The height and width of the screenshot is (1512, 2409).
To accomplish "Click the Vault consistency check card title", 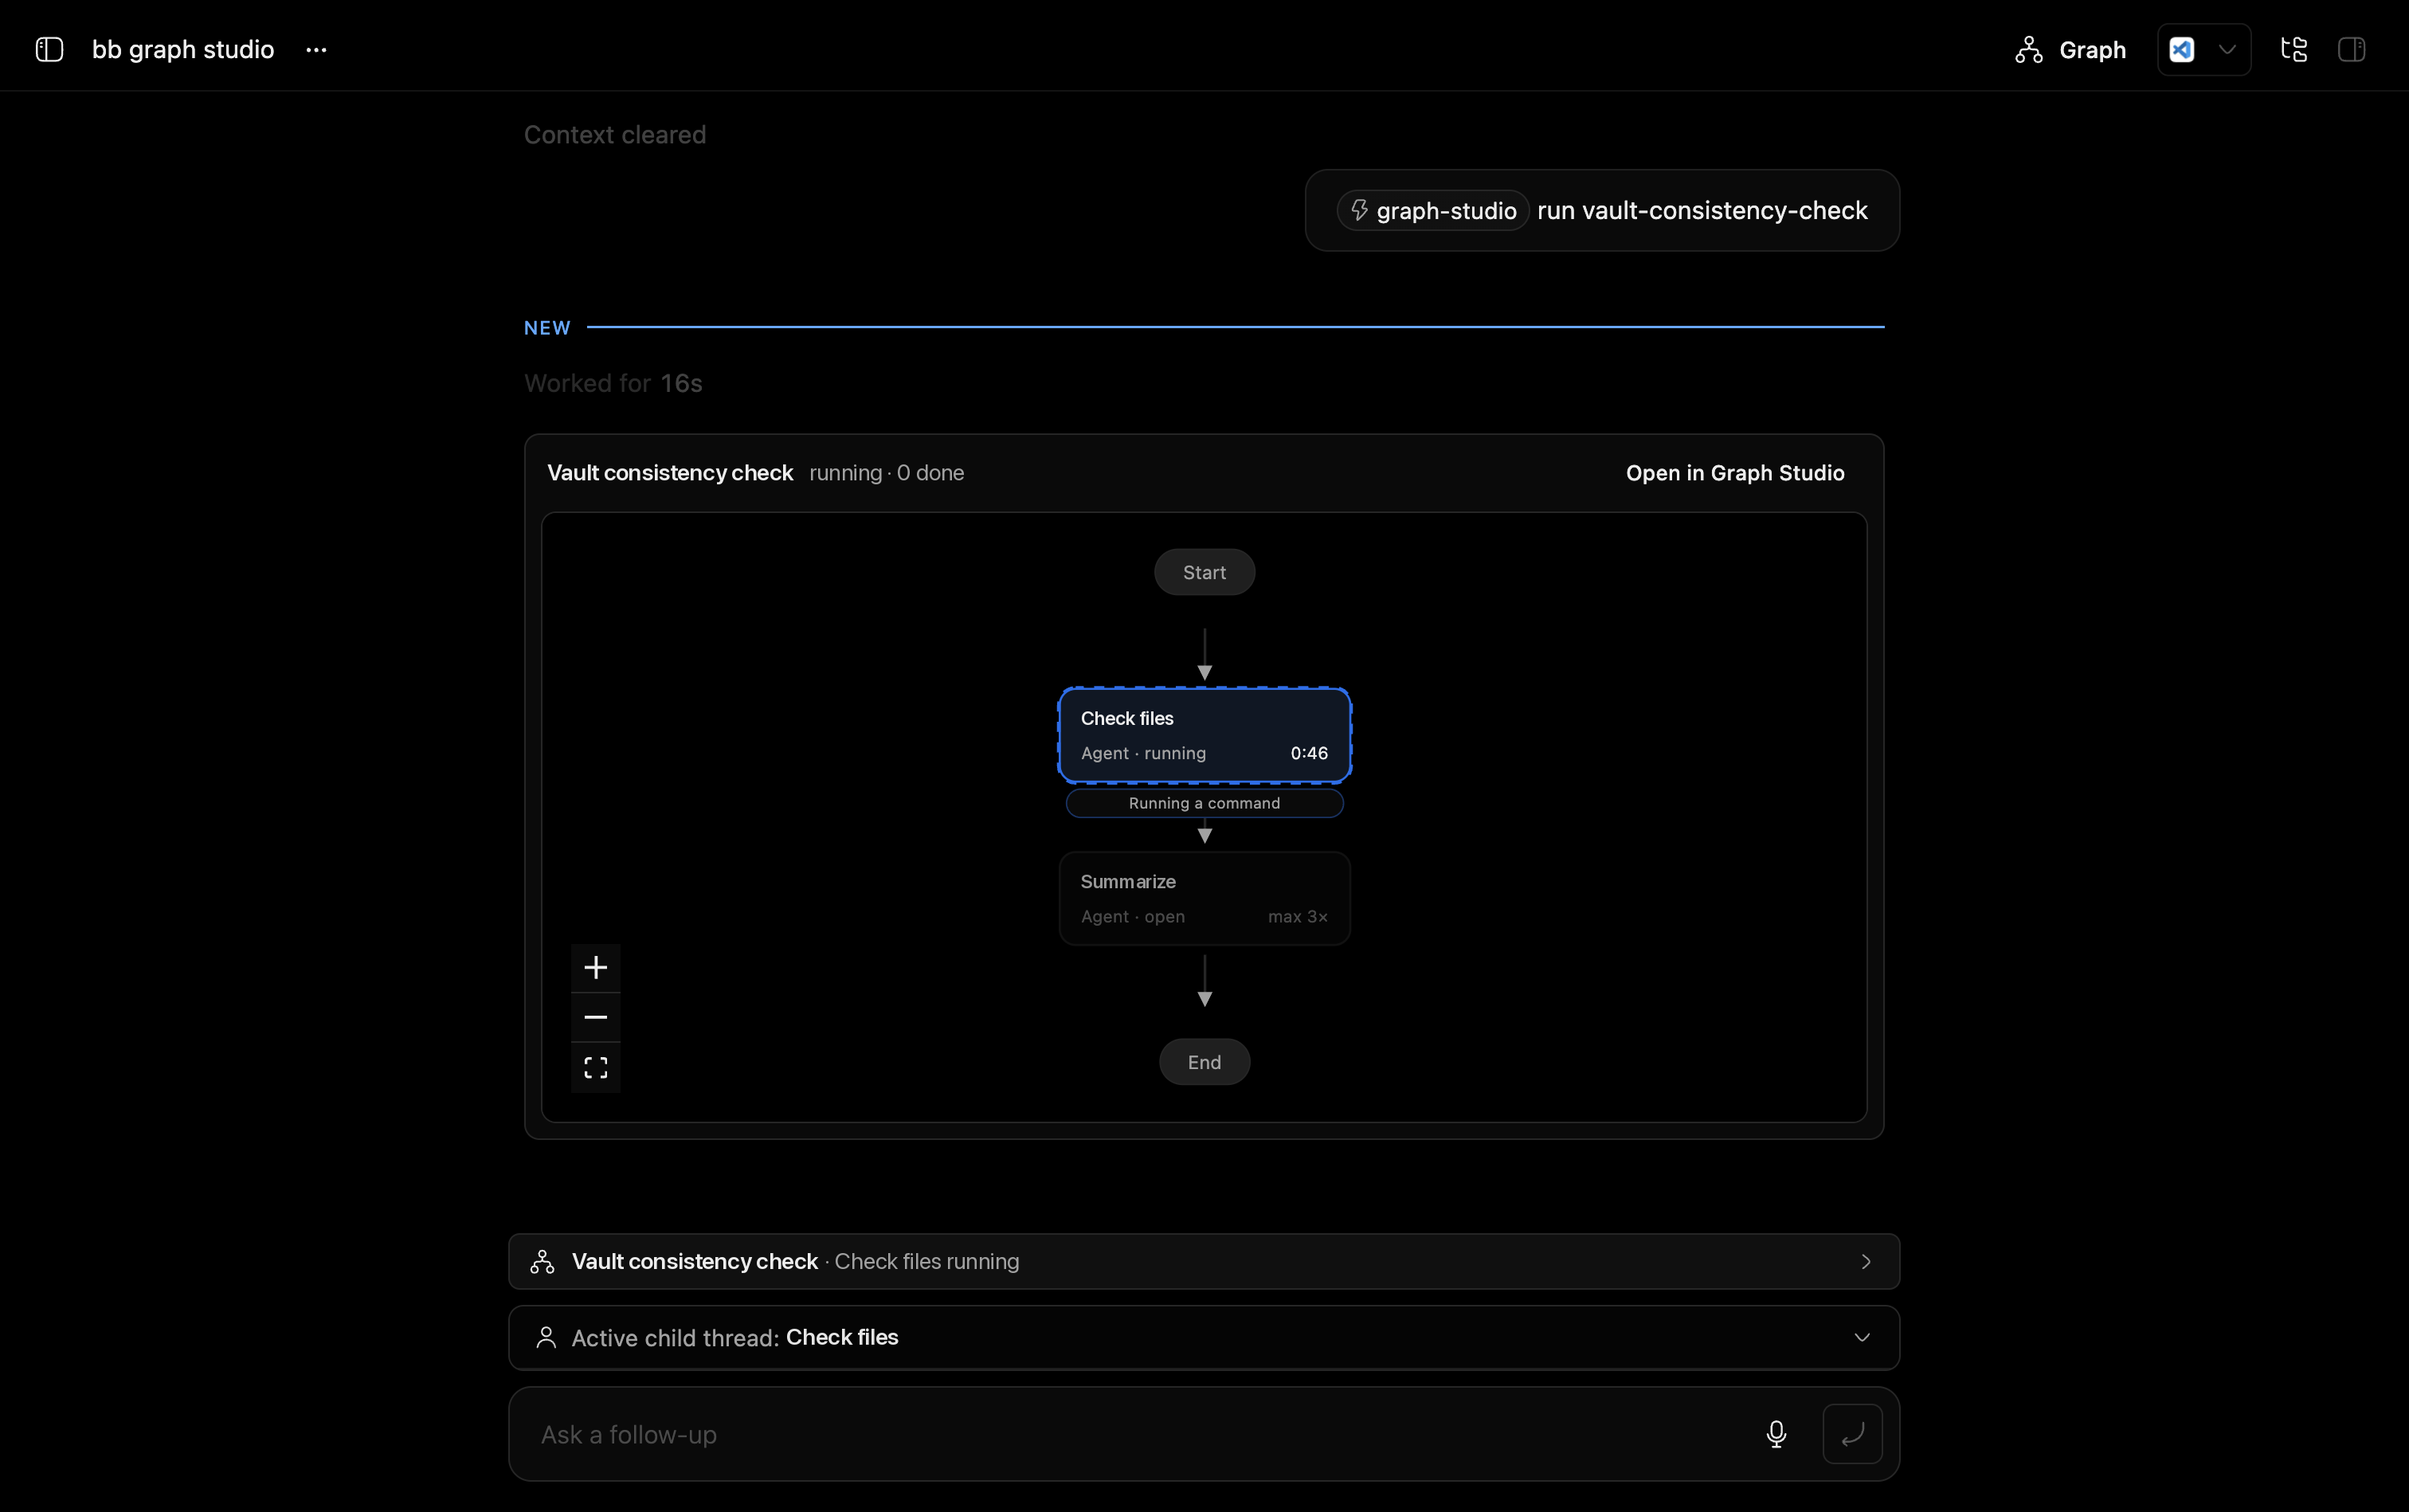I will (x=670, y=473).
